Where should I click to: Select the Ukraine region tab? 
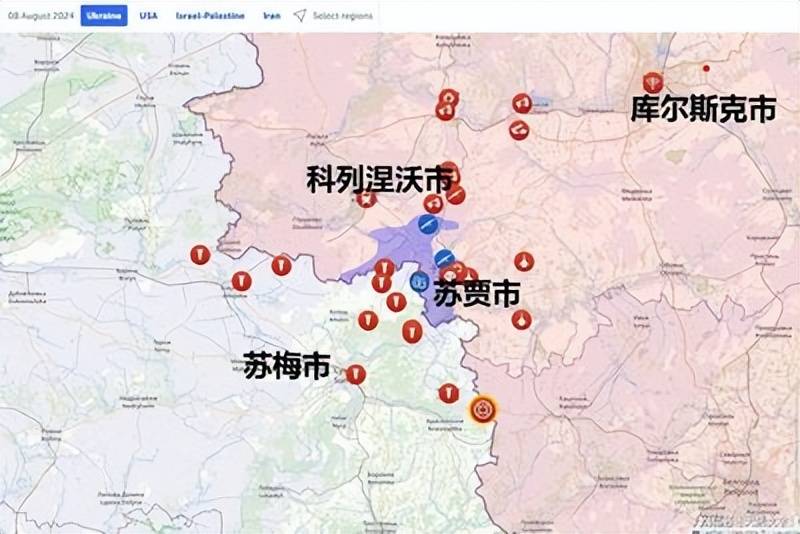[104, 16]
